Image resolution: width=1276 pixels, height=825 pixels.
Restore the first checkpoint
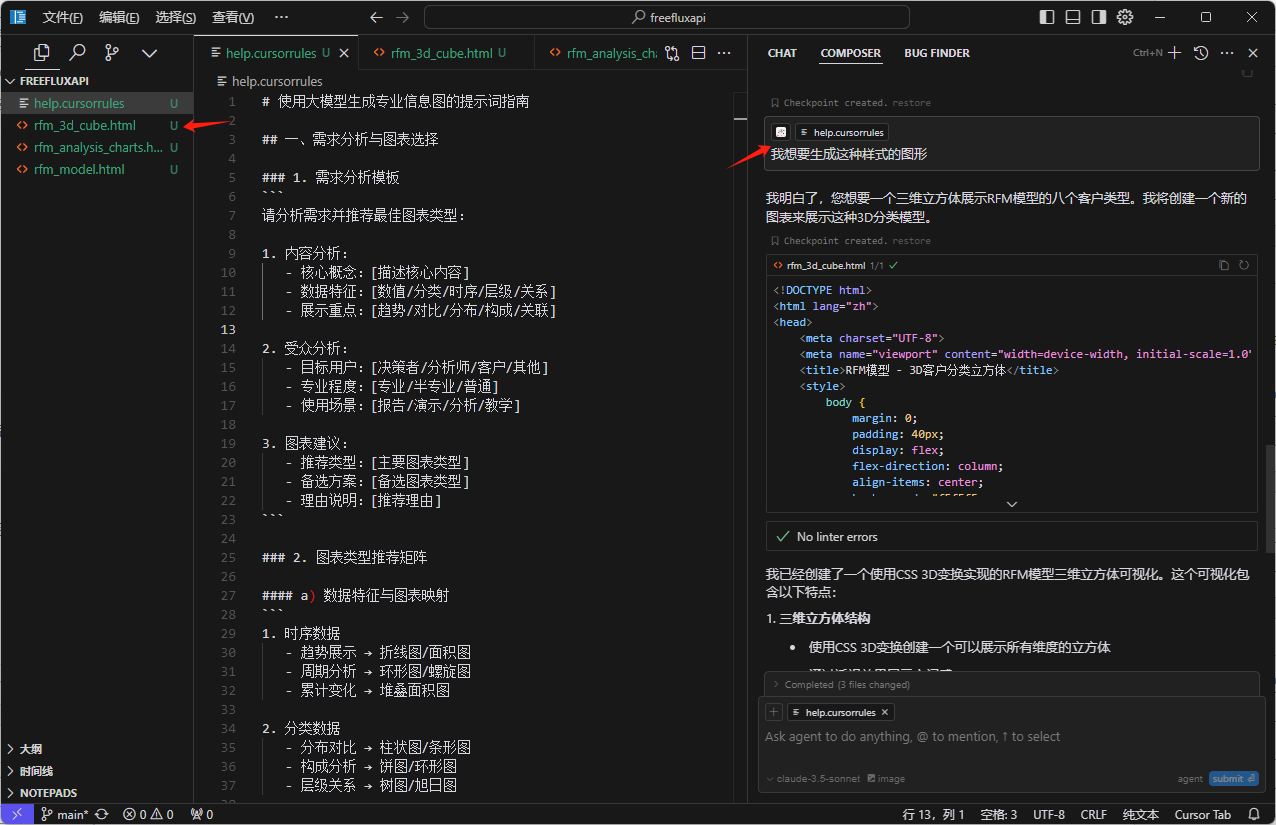(x=912, y=103)
